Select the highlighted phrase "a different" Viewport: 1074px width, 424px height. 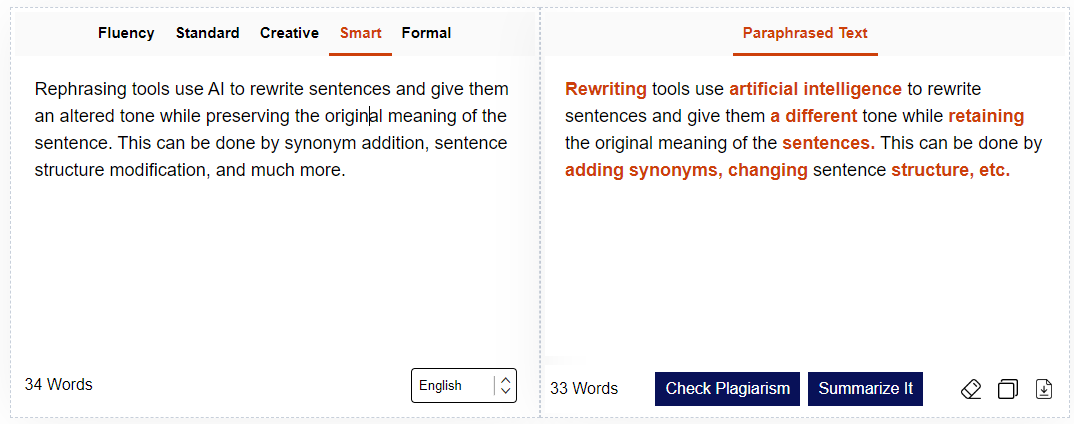813,116
